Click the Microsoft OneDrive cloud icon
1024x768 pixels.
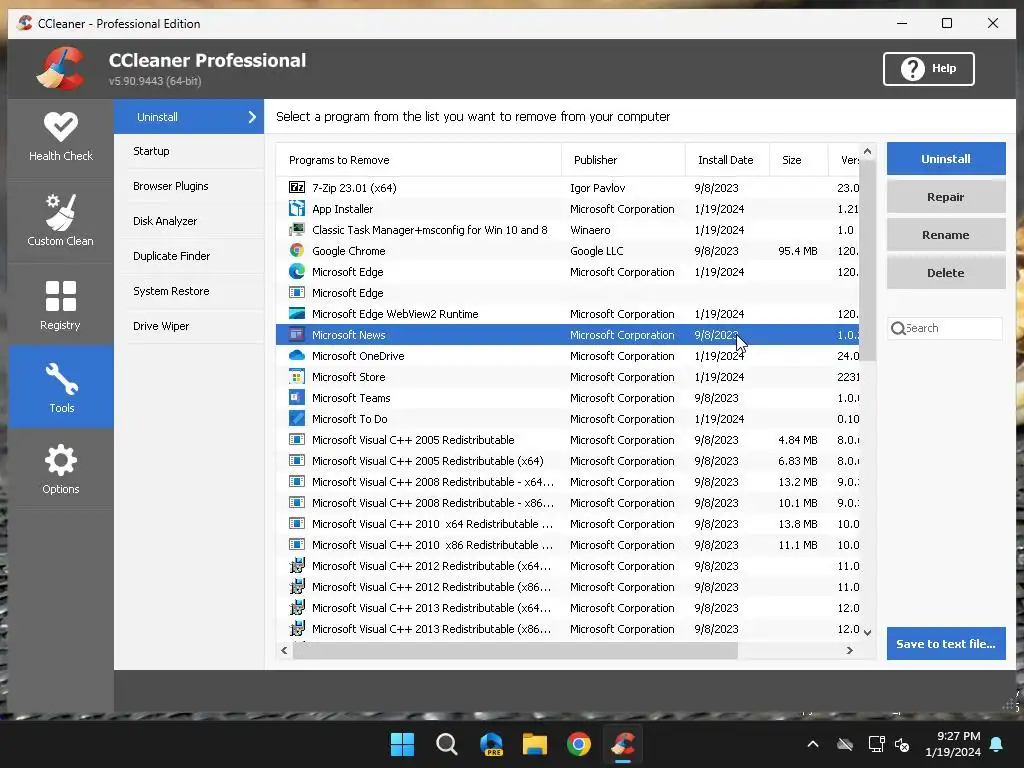point(296,355)
